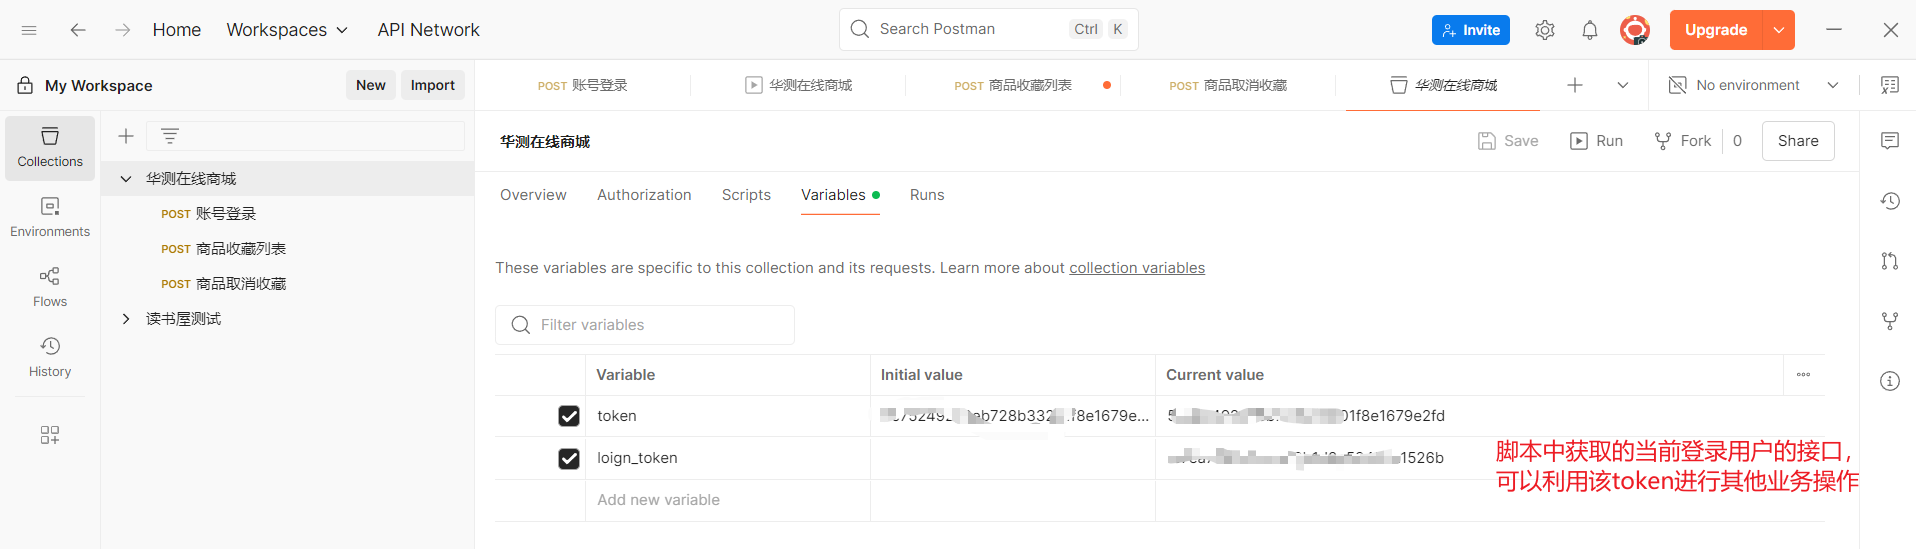This screenshot has height=549, width=1916.
Task: Open the collection info icon
Action: coord(1889,381)
